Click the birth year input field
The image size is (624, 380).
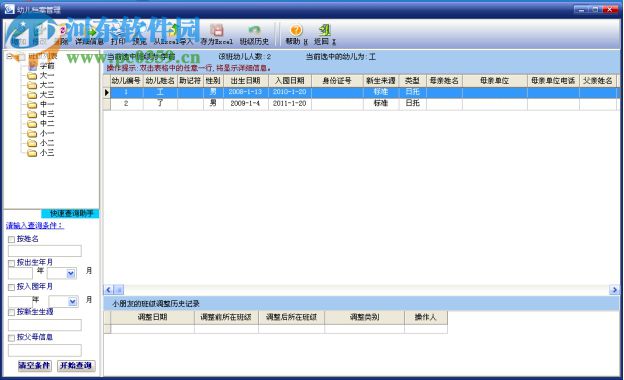coord(20,273)
